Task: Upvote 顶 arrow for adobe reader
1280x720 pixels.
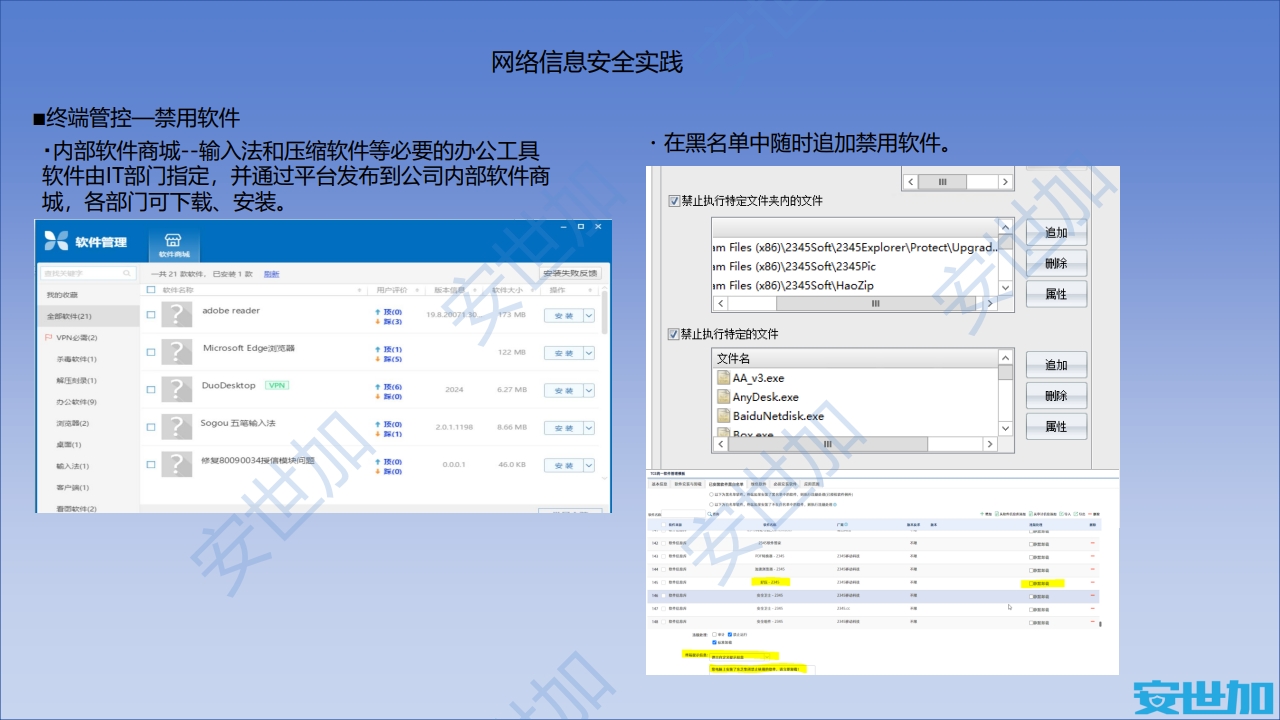Action: (377, 312)
